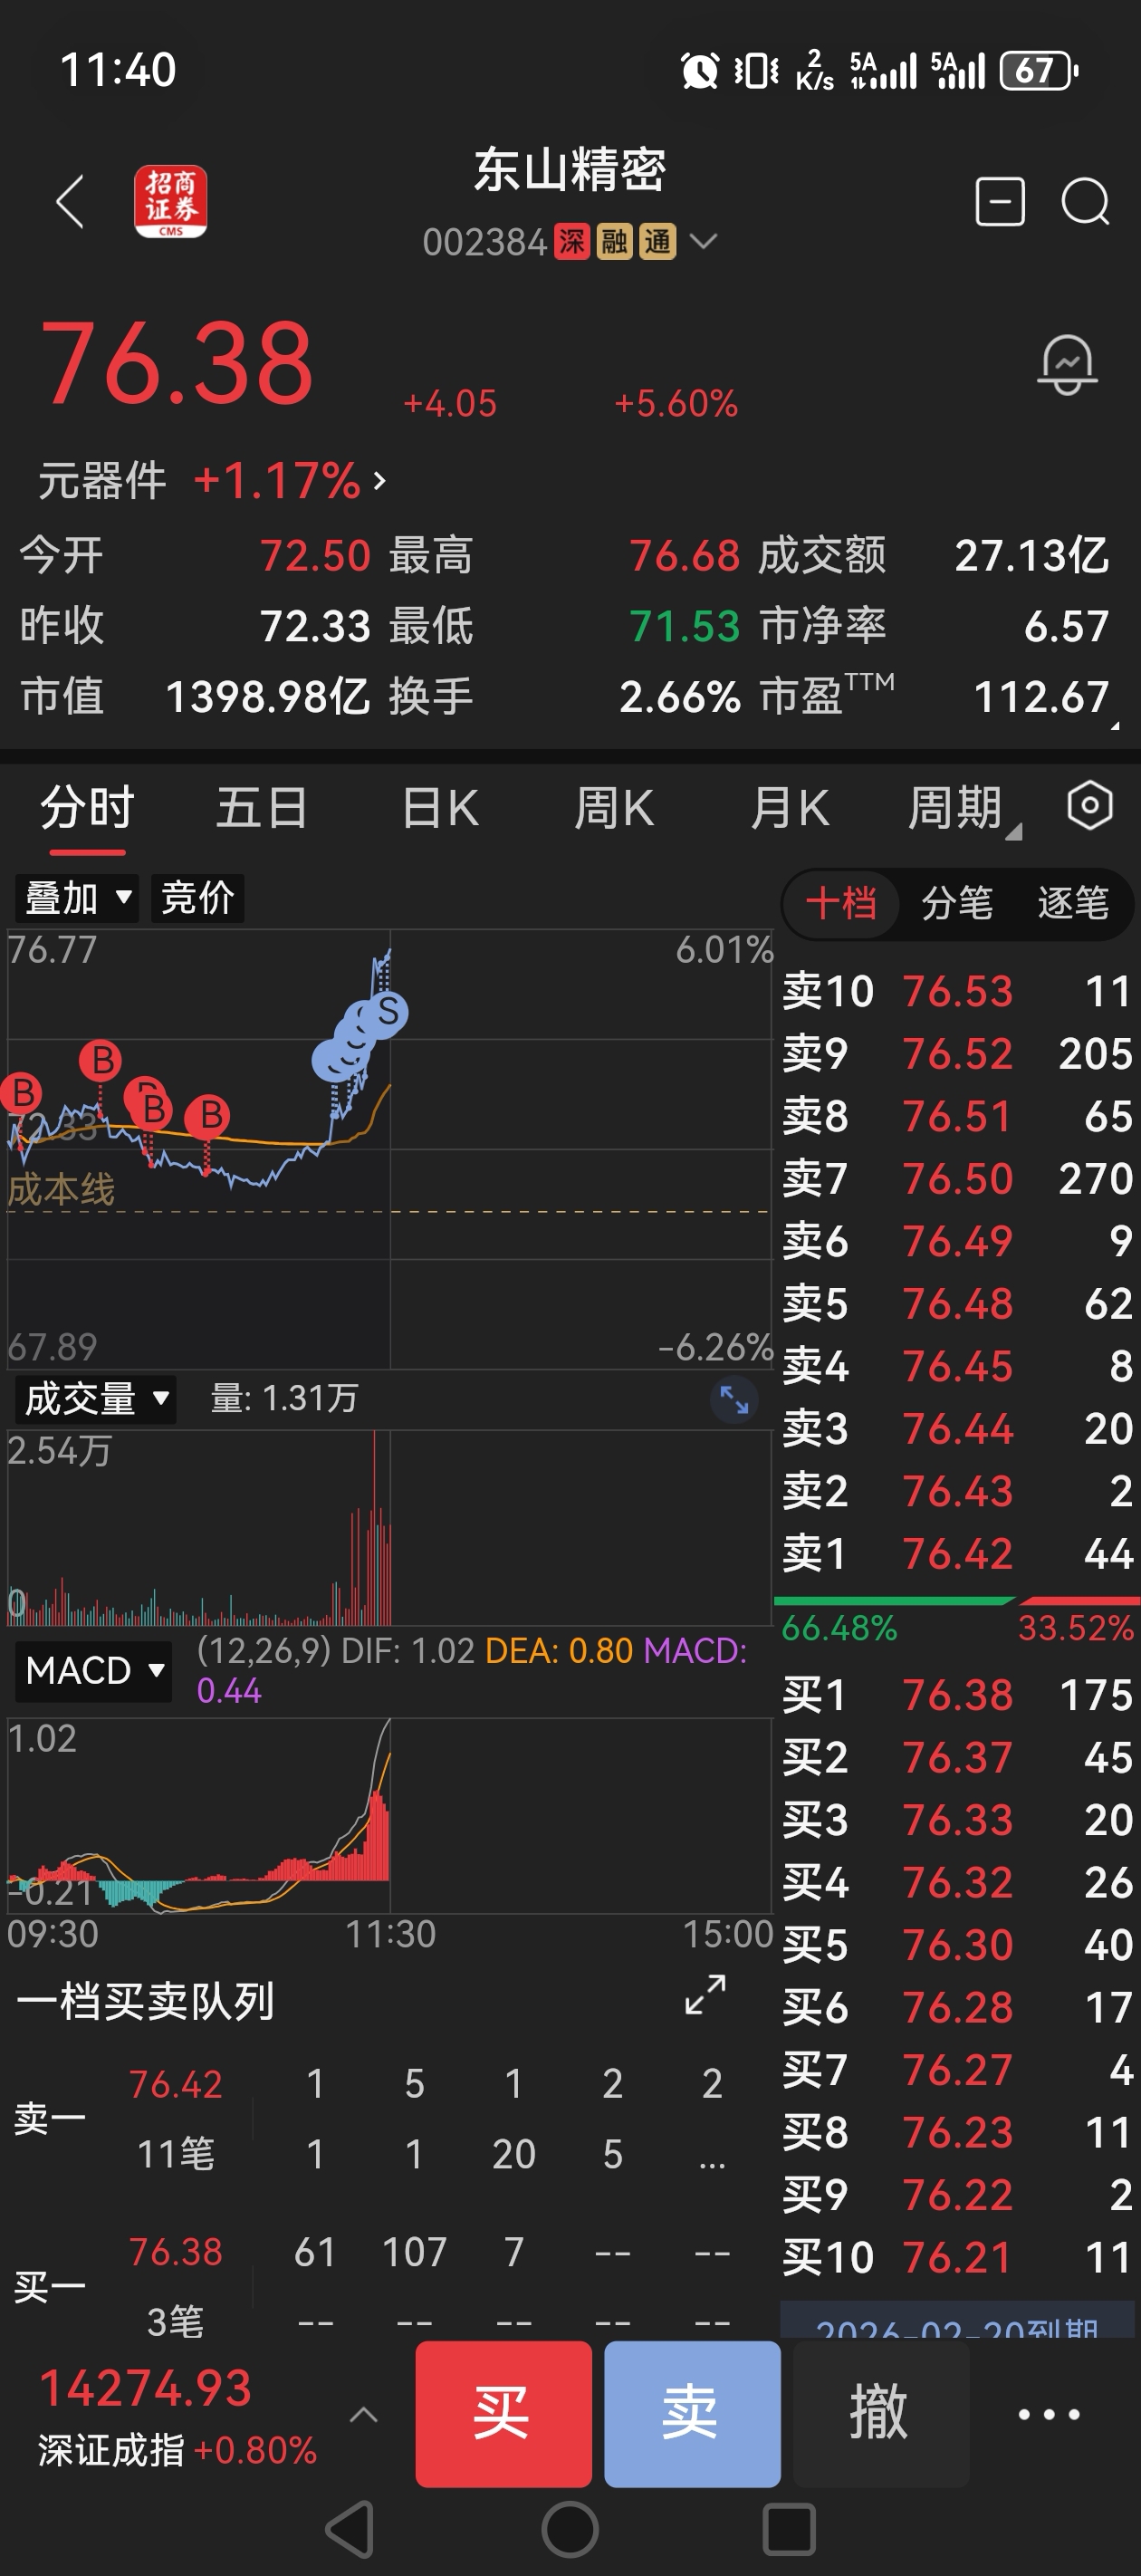Screen dimensions: 1141x2576
Task: Switch to 日K tab
Action: pos(440,808)
